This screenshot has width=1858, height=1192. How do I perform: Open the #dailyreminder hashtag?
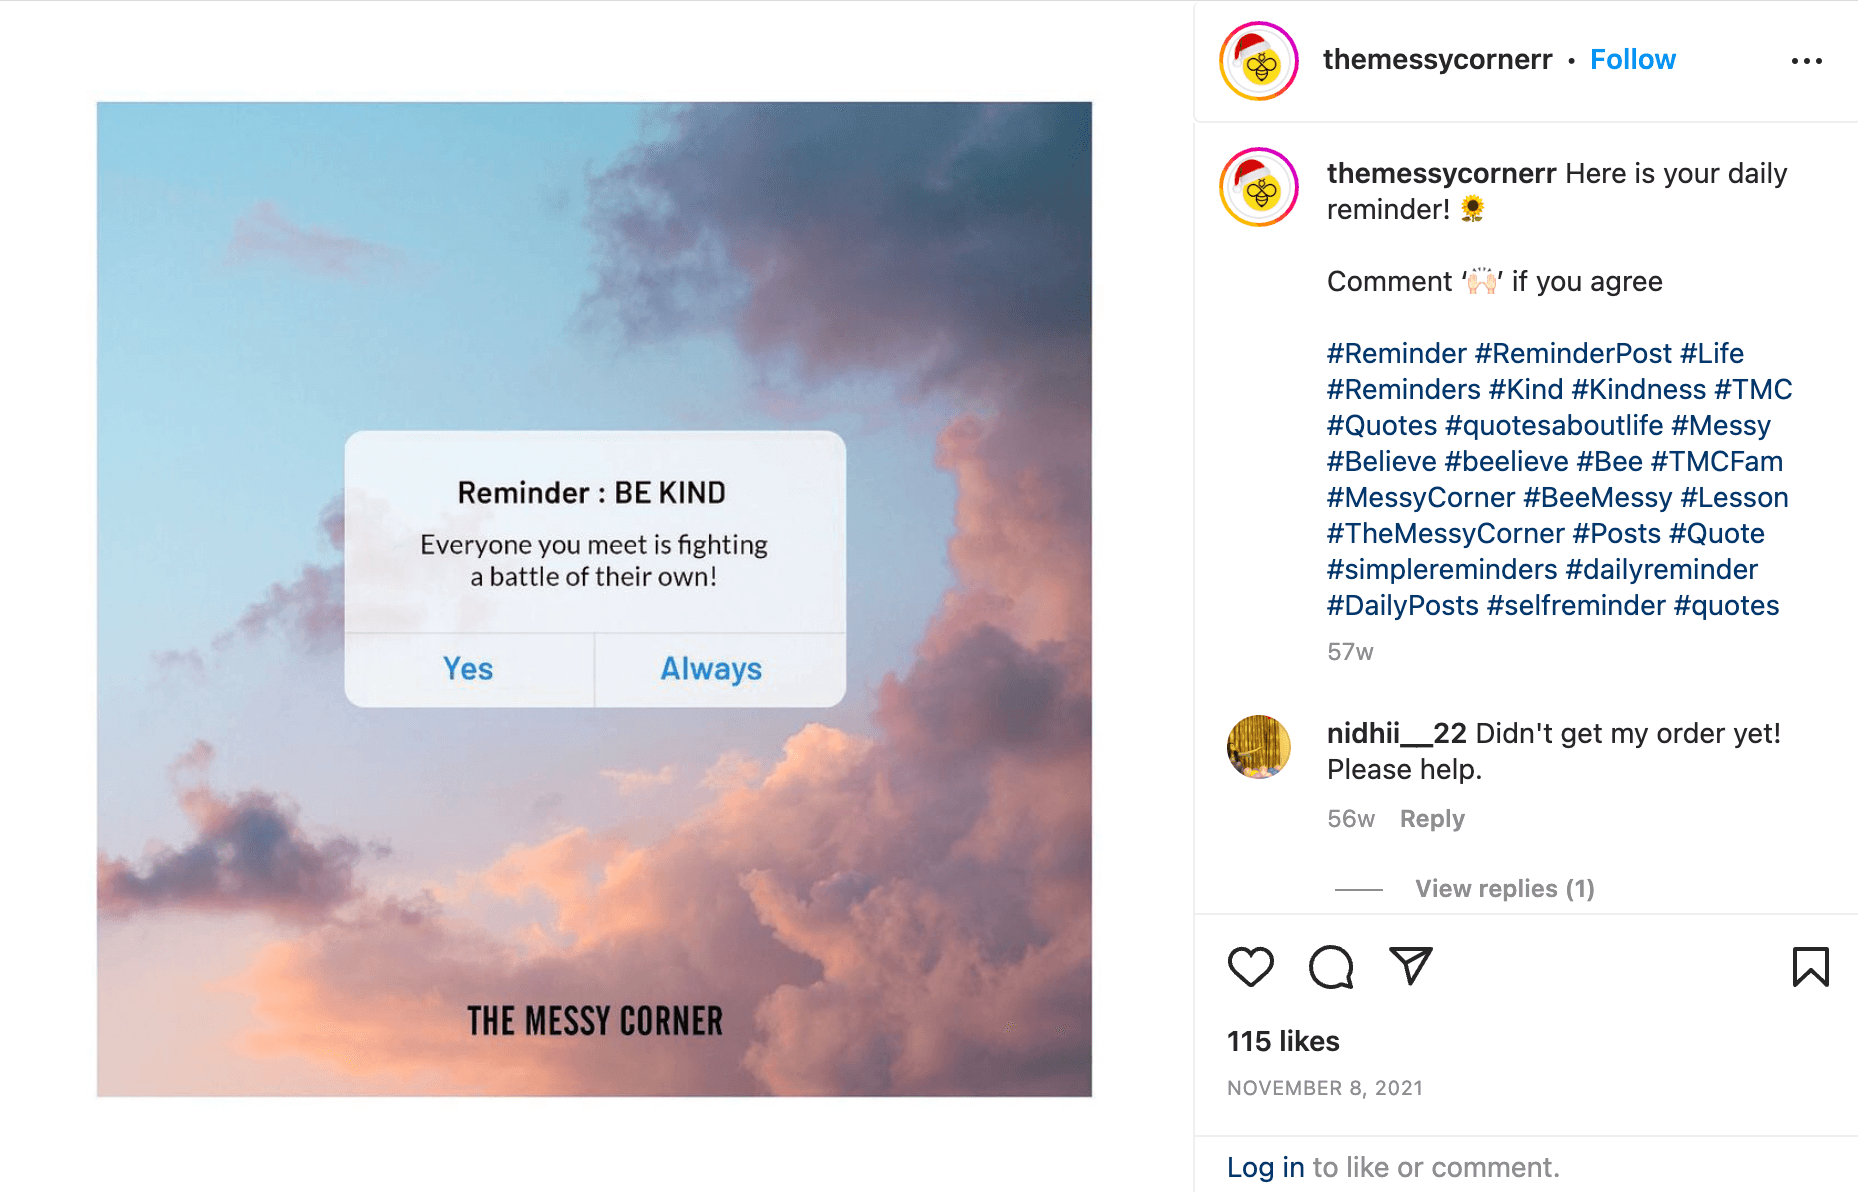pos(1661,569)
